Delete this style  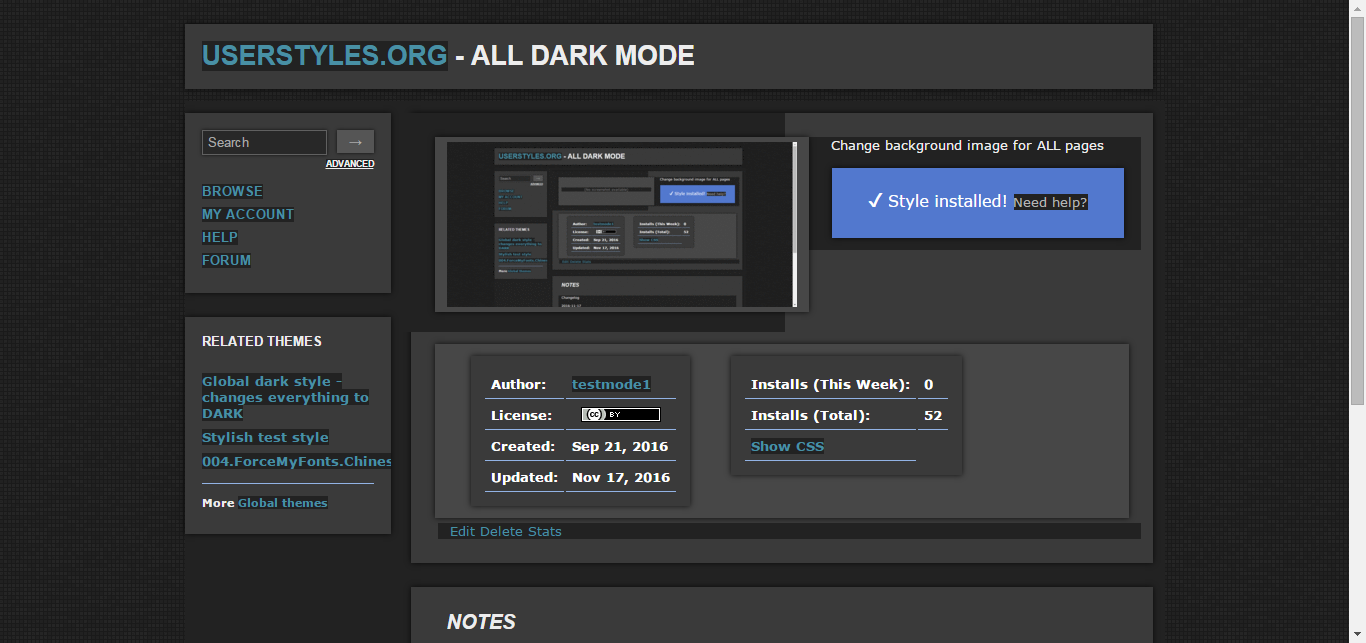(x=501, y=531)
